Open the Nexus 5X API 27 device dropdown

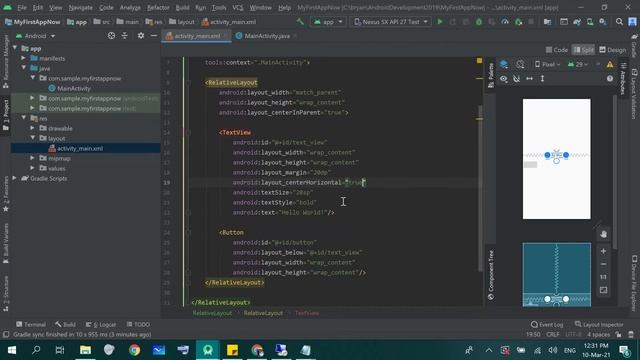coord(391,22)
